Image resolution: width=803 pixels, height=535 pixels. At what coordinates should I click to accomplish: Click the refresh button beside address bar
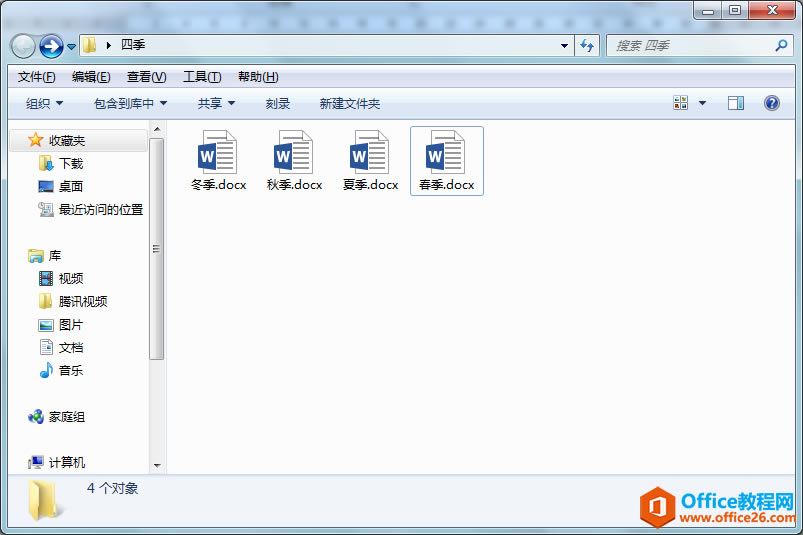587,46
